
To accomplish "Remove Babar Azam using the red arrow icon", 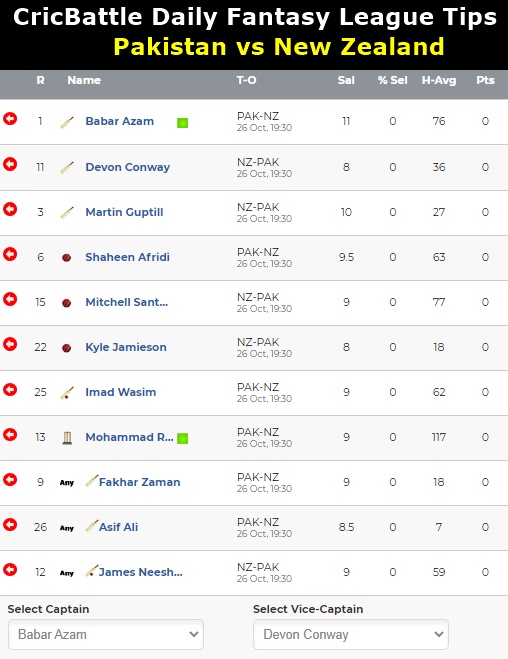I will [10, 119].
